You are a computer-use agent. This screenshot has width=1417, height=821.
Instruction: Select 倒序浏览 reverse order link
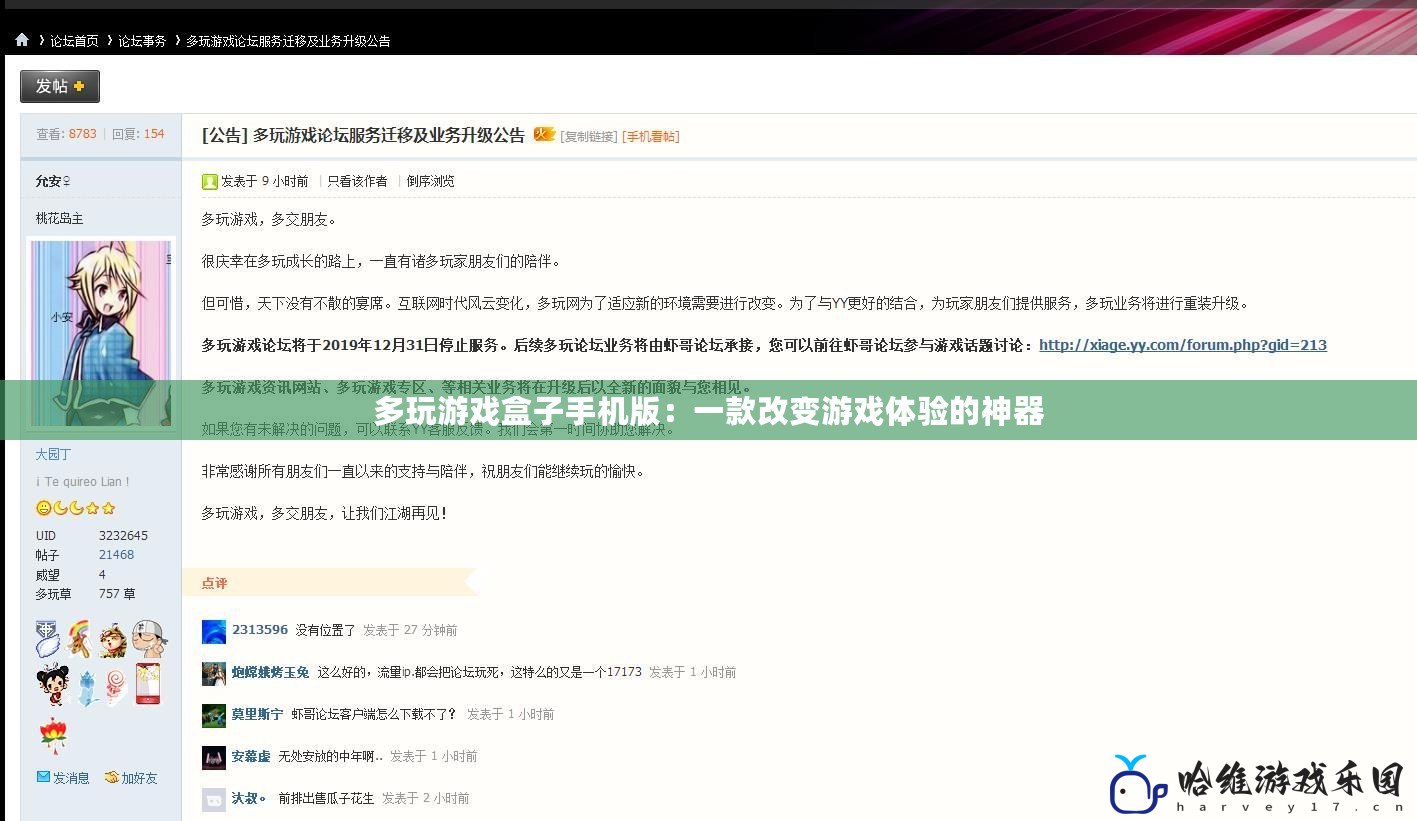431,181
